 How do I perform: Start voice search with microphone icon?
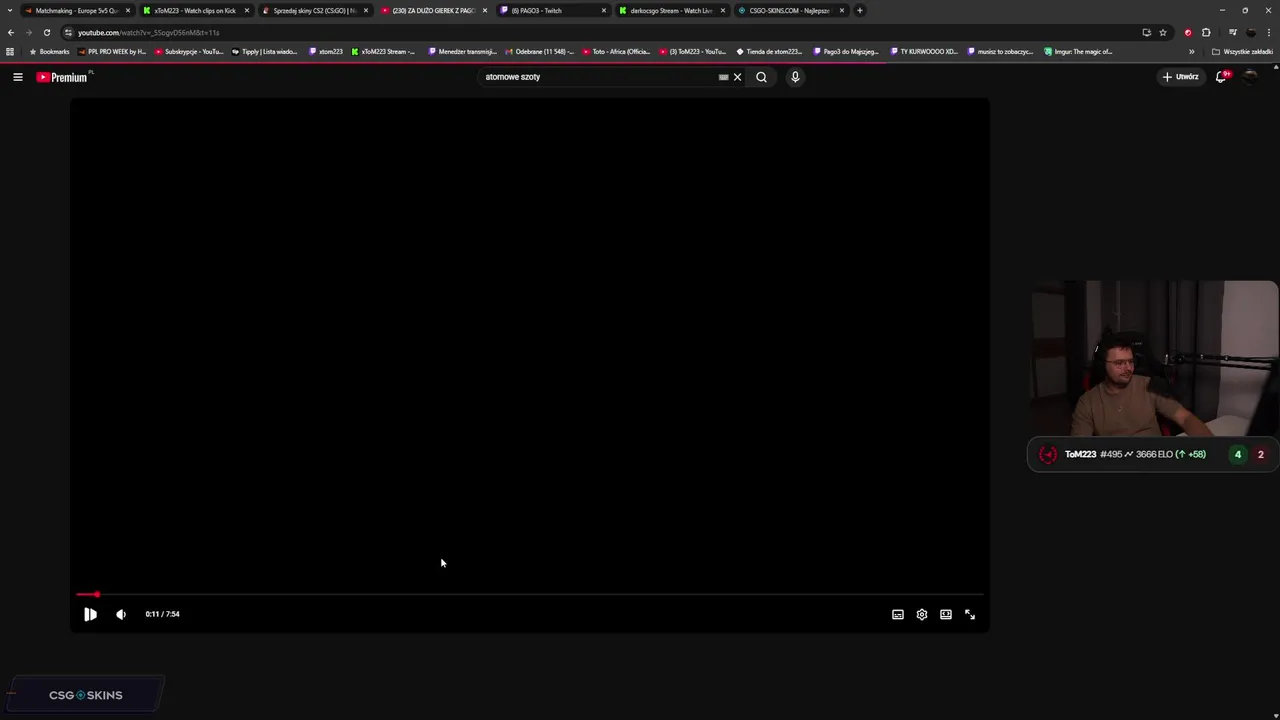[795, 77]
